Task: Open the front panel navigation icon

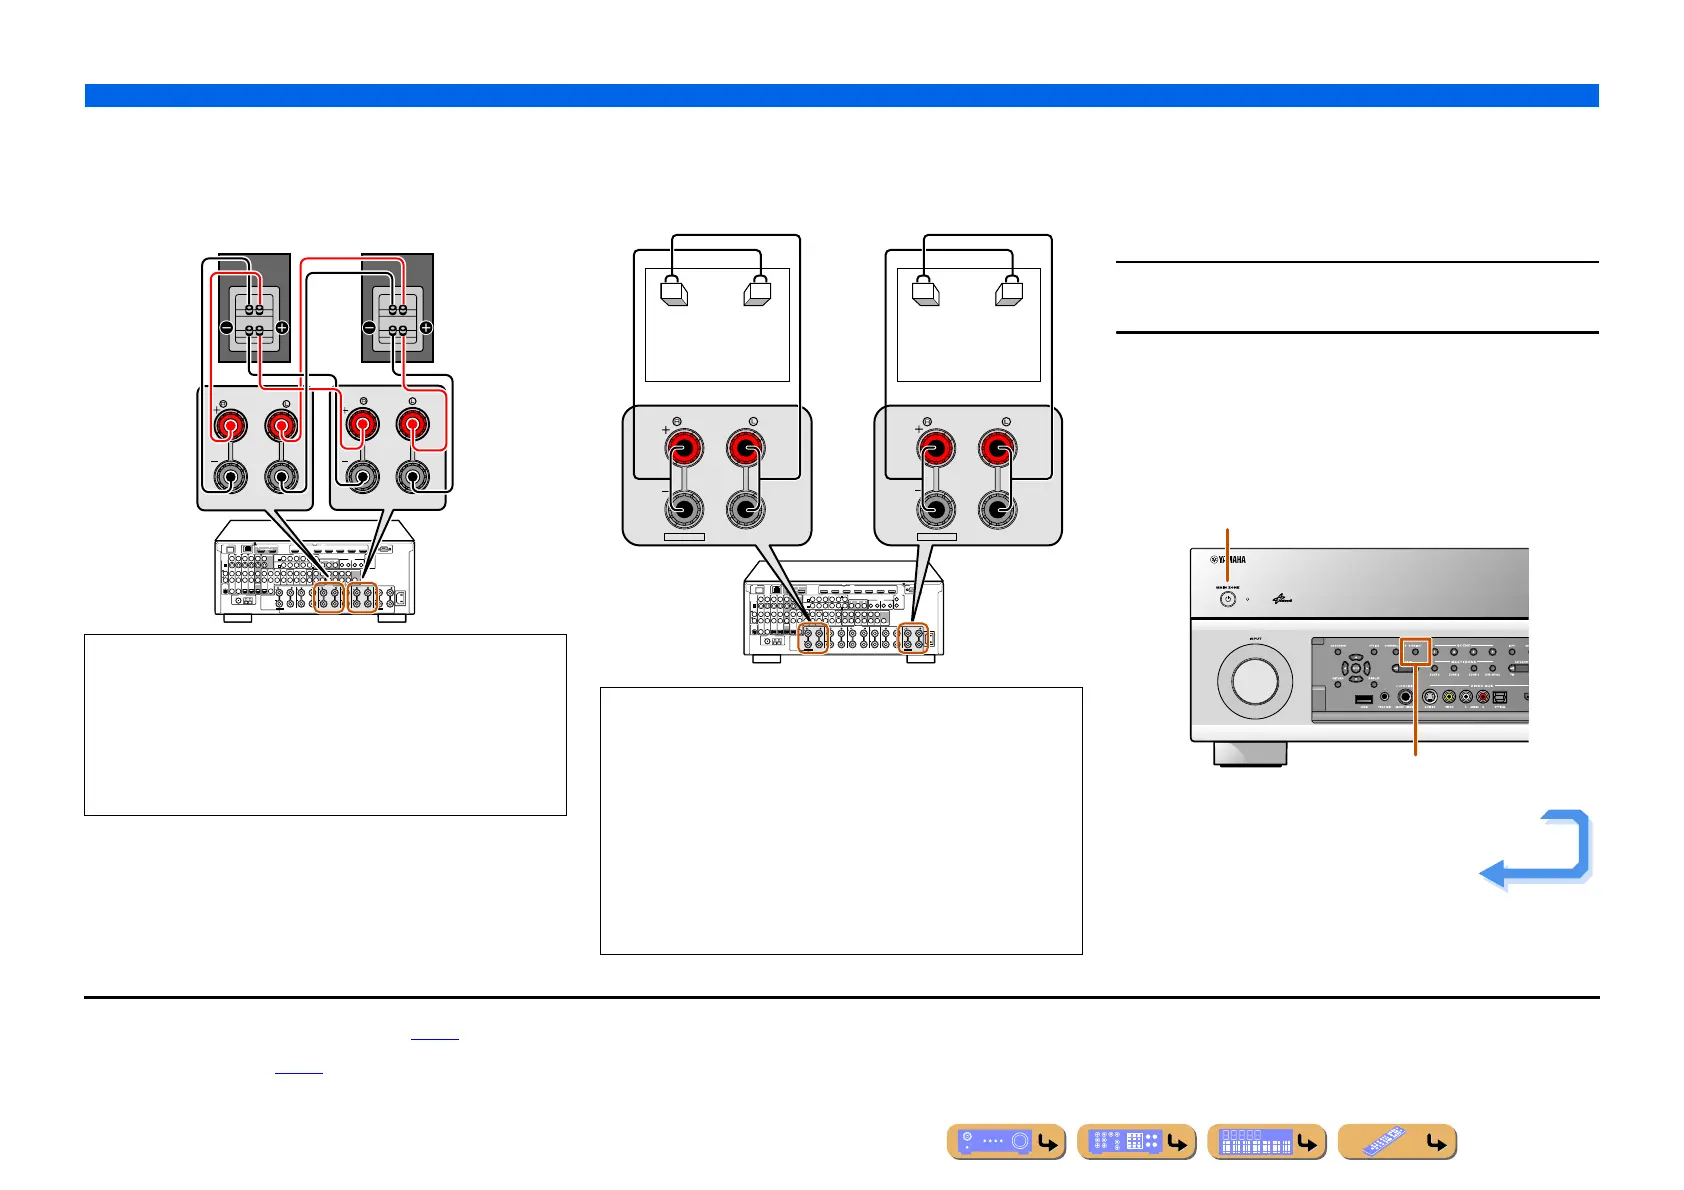Action: point(1006,1142)
